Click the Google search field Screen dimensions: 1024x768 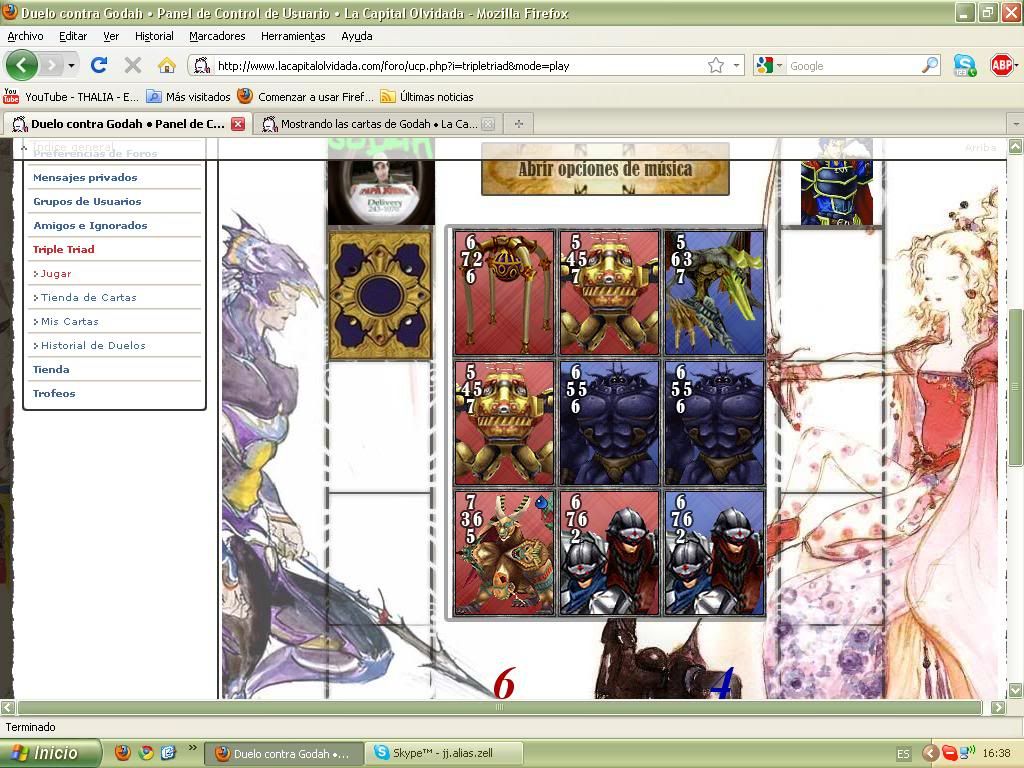pos(852,65)
